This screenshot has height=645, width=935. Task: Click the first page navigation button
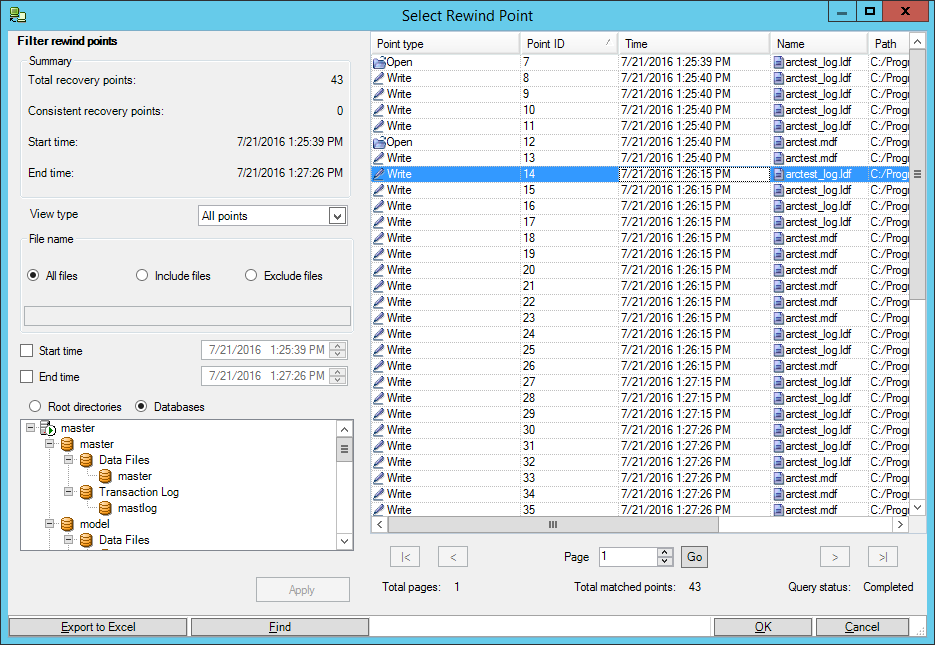405,557
